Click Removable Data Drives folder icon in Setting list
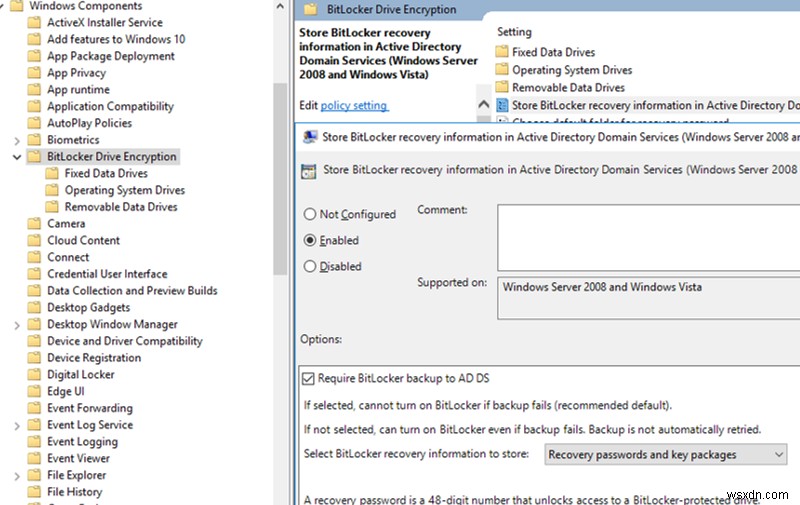The image size is (800, 505). pos(502,87)
